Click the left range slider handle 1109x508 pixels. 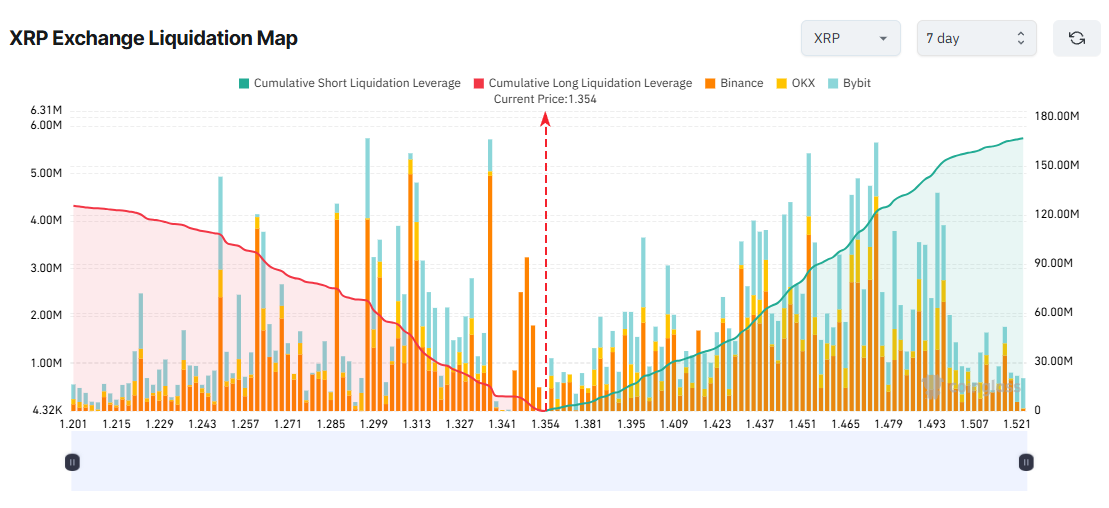(72, 462)
